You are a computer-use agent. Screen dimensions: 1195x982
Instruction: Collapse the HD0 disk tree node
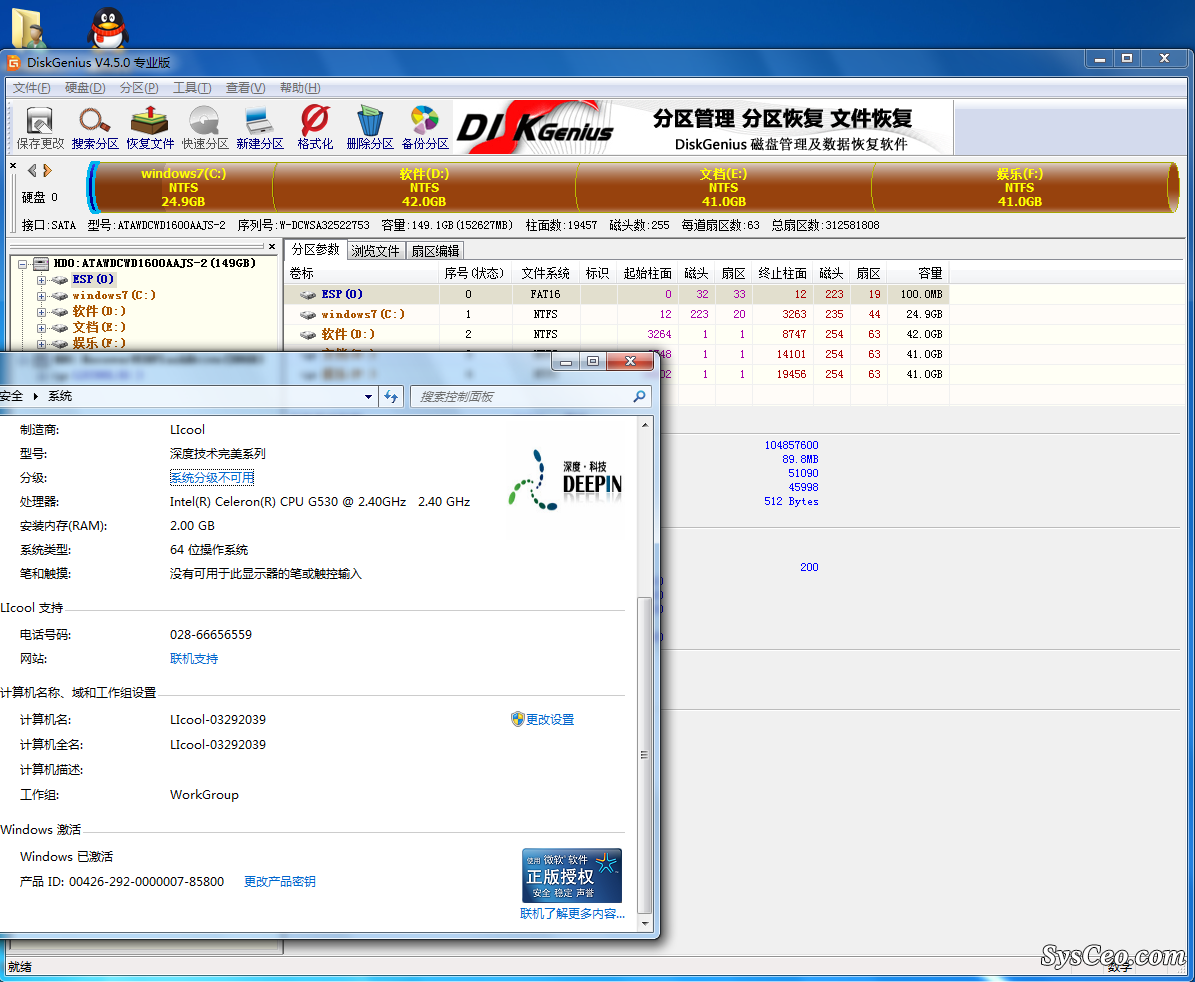pos(23,264)
